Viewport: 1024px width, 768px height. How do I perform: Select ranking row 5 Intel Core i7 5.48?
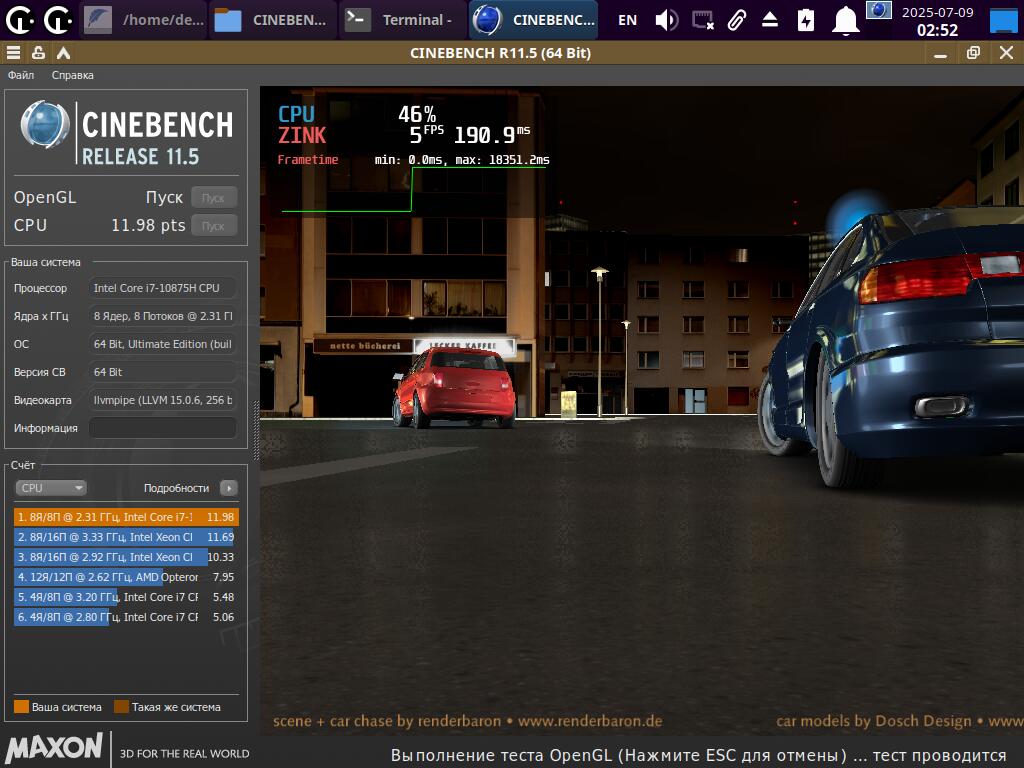tap(126, 597)
